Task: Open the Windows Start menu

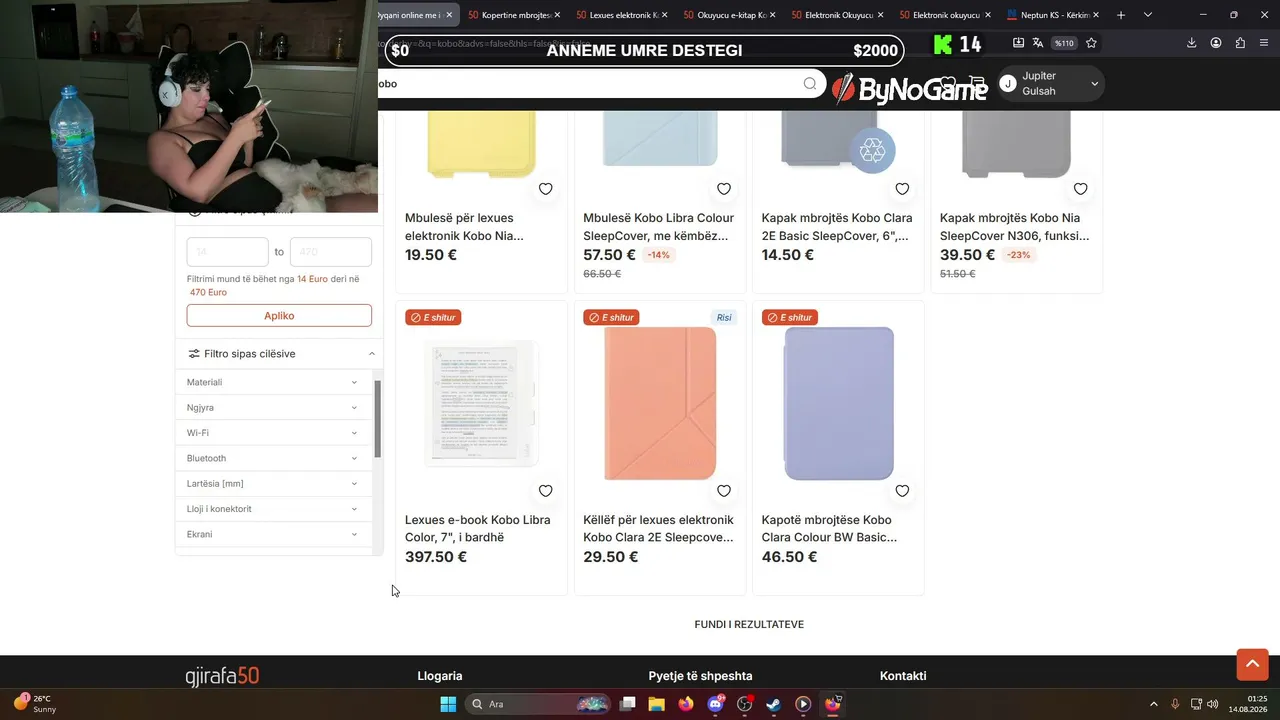Action: (448, 704)
